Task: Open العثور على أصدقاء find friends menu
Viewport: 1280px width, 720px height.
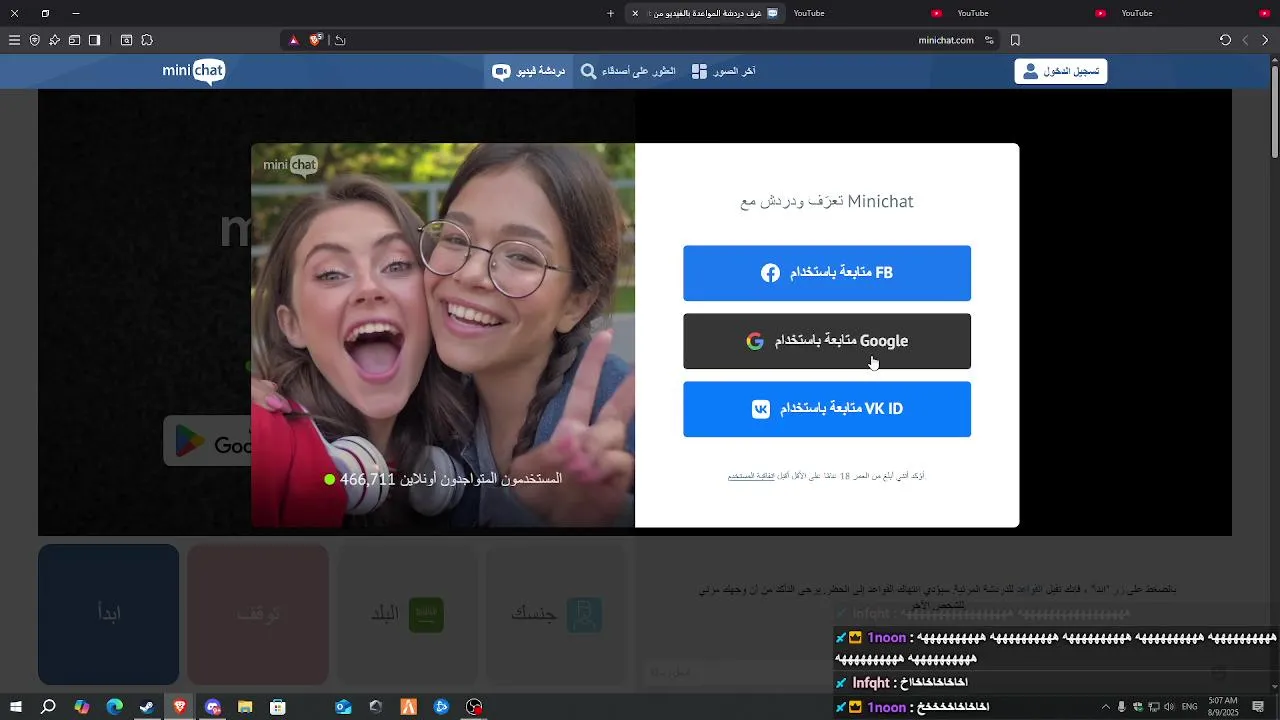Action: [628, 71]
